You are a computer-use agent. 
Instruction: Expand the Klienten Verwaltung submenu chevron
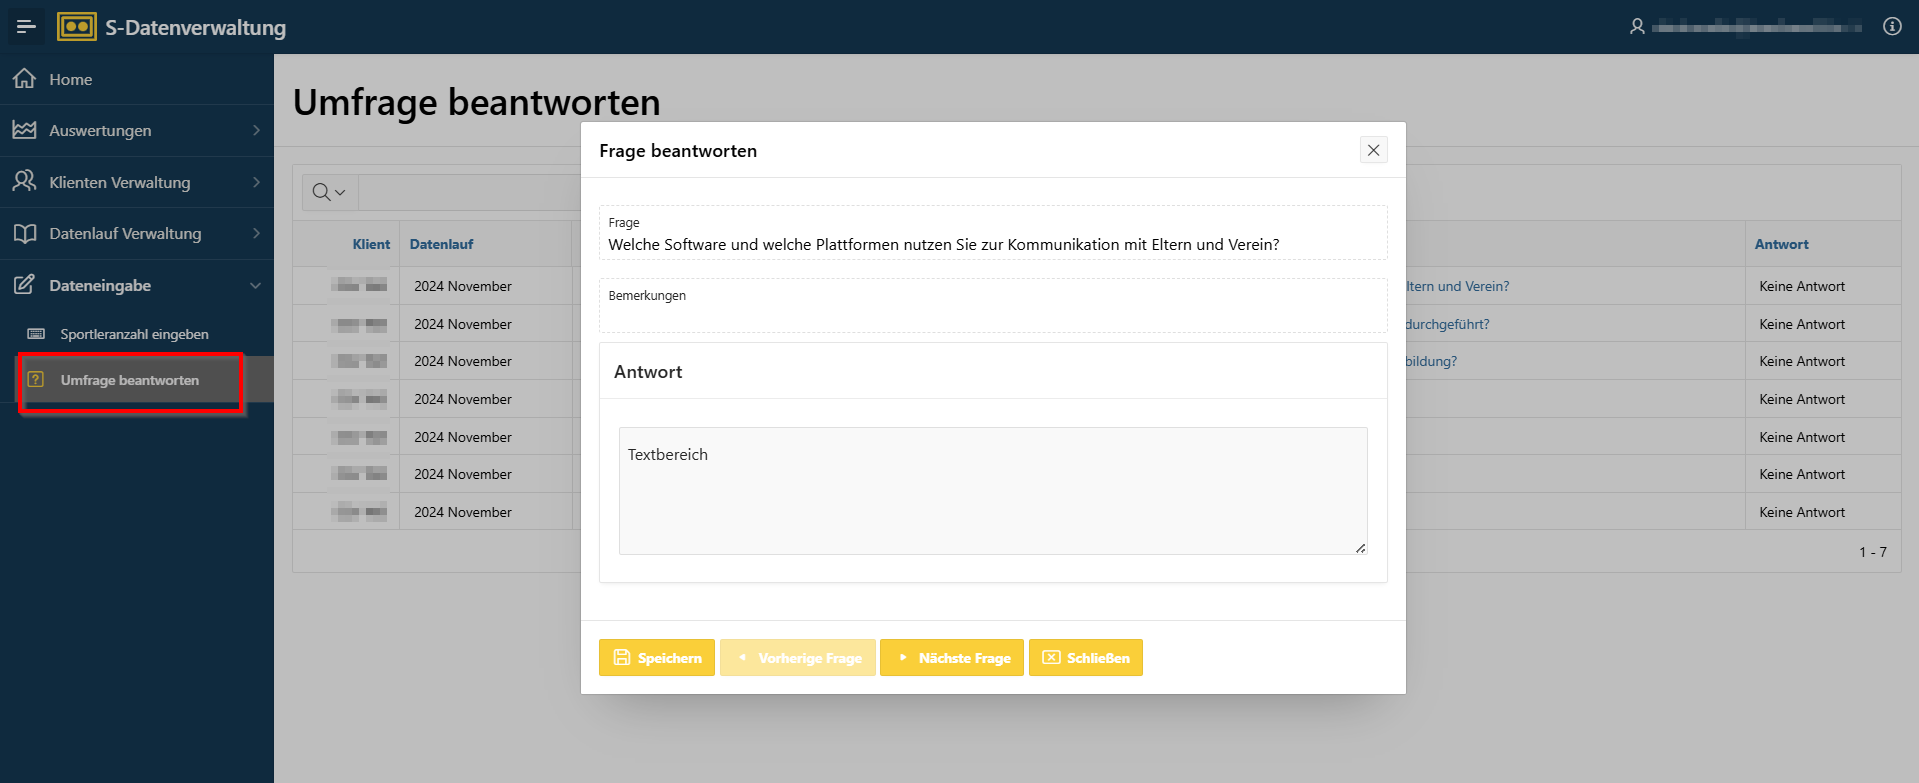point(256,182)
